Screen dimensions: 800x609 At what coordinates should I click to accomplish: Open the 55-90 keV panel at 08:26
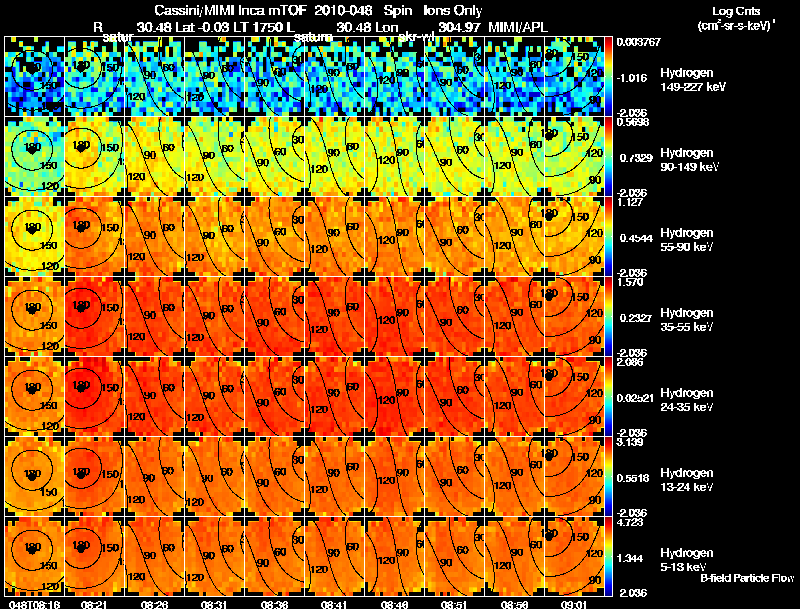point(154,236)
